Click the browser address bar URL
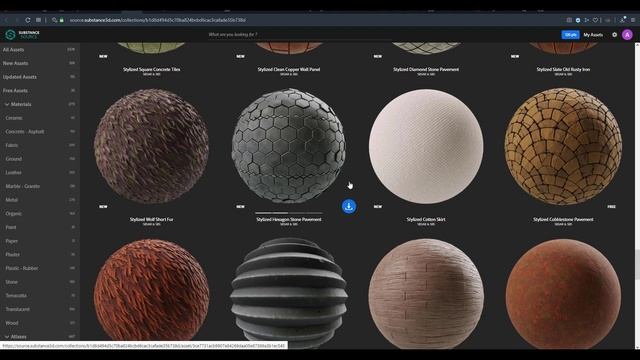The width and height of the screenshot is (640, 360). point(158,20)
